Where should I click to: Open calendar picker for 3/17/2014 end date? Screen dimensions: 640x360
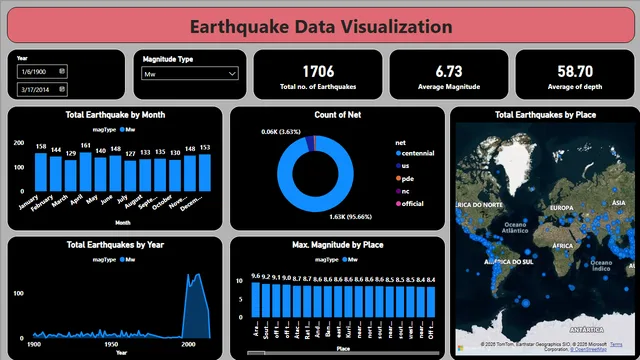click(62, 89)
